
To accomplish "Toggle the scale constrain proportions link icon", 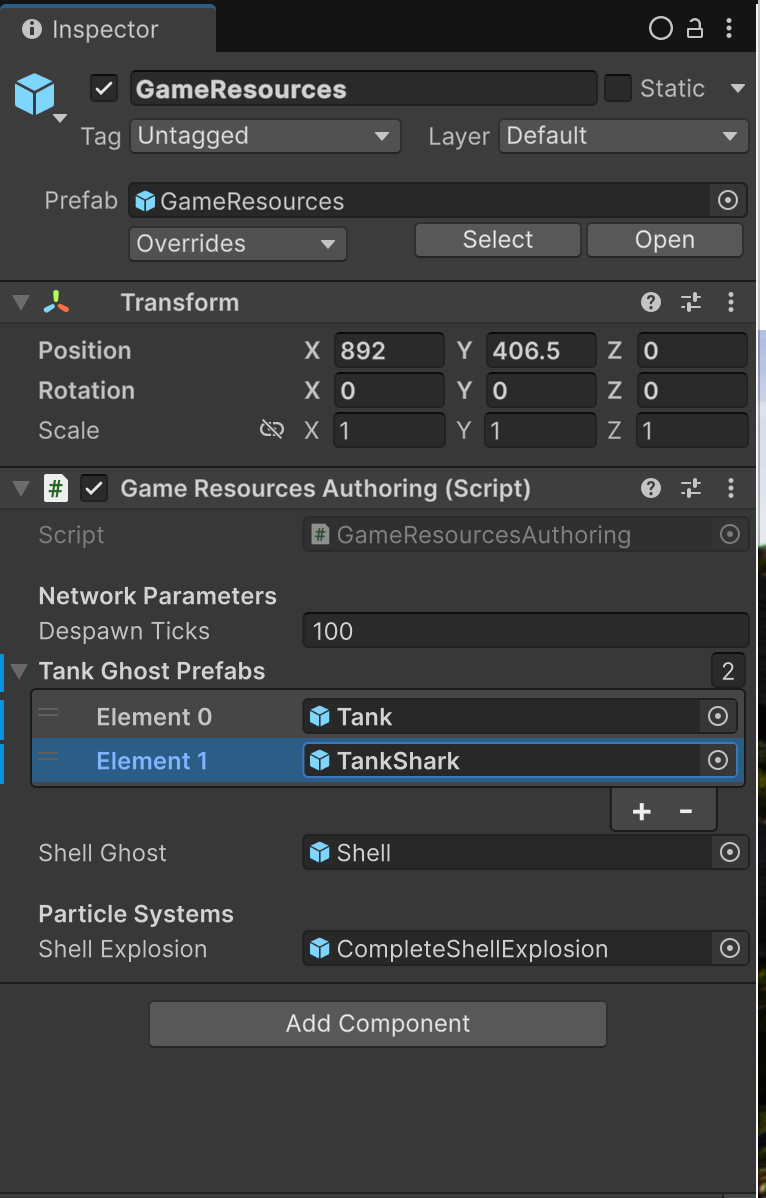I will (x=271, y=430).
